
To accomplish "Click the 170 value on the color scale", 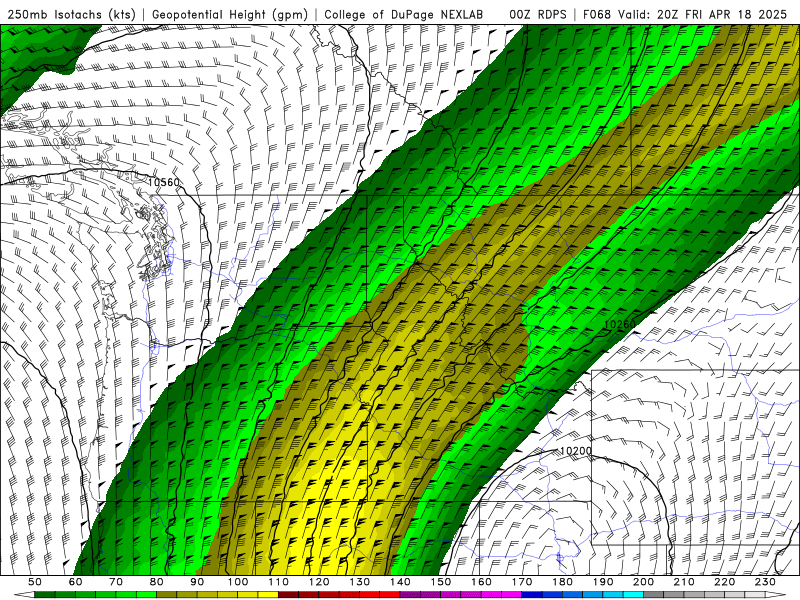I will point(522,582).
